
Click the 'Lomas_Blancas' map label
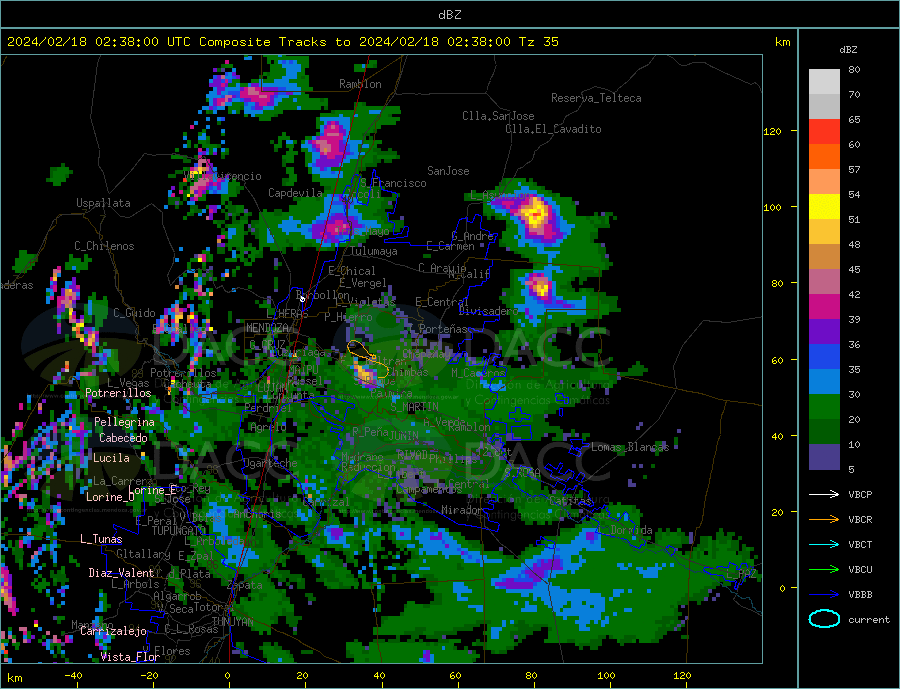[630, 447]
